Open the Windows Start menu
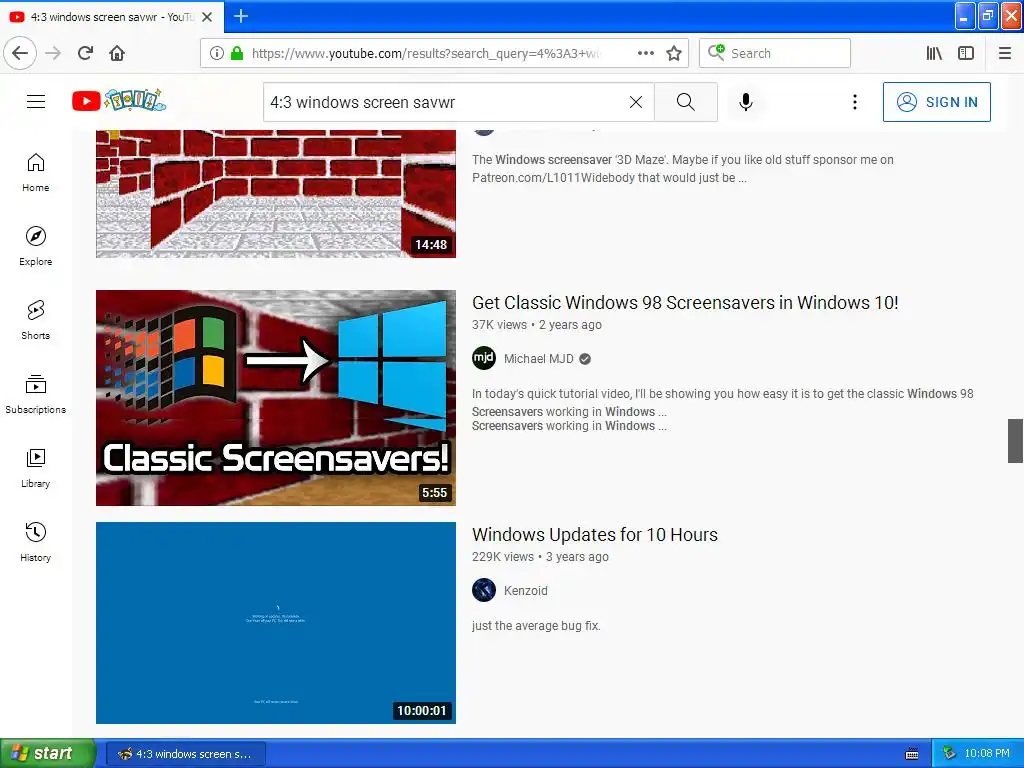Image resolution: width=1024 pixels, height=768 pixels. coord(47,753)
